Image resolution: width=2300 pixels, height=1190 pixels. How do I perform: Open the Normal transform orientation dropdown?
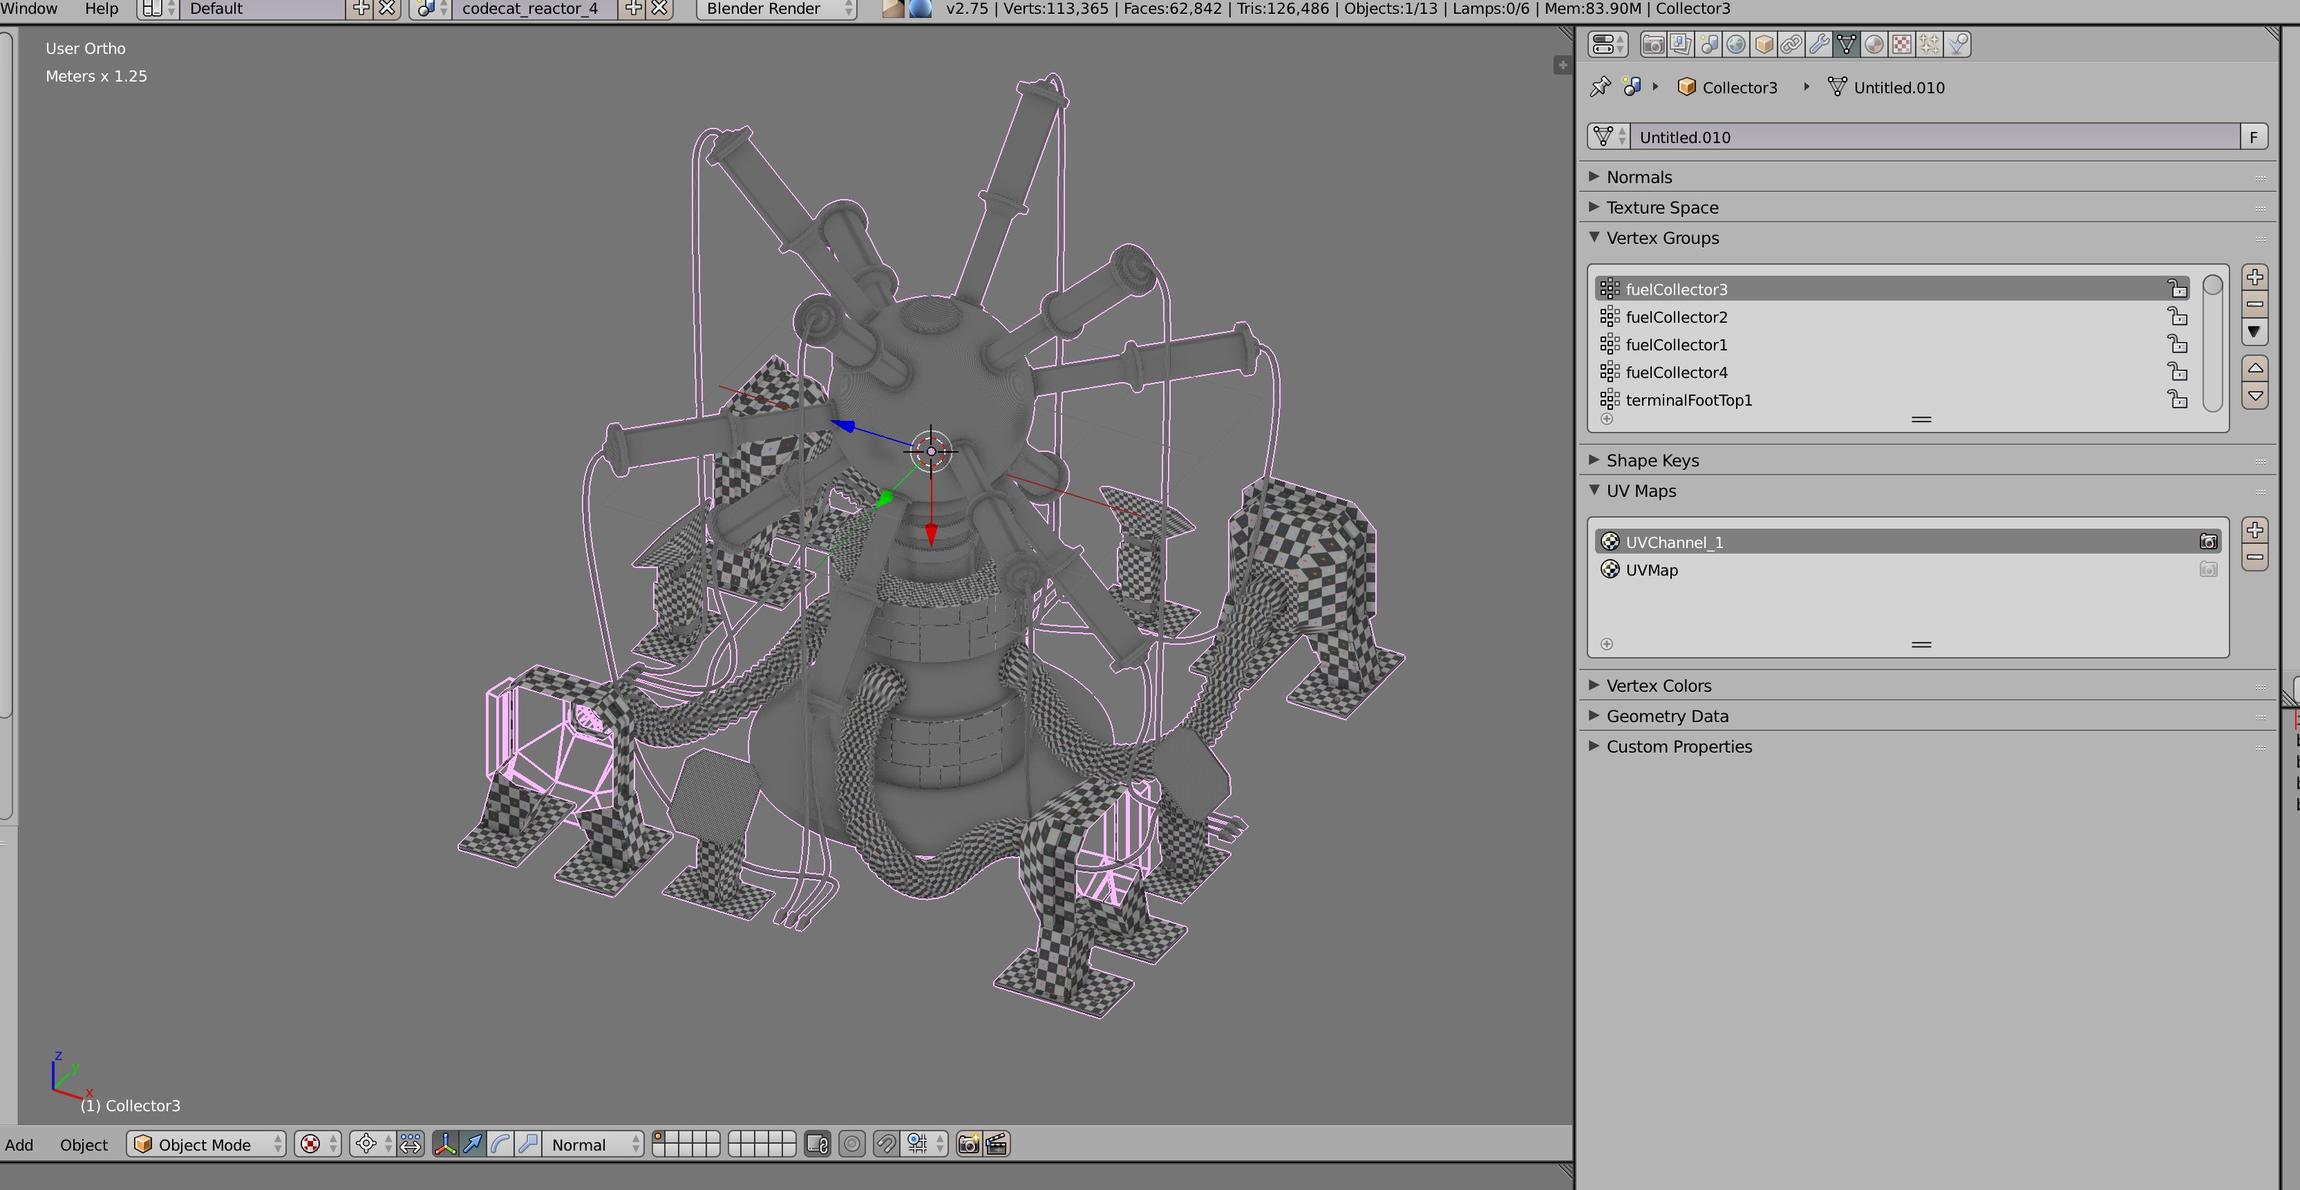(593, 1144)
